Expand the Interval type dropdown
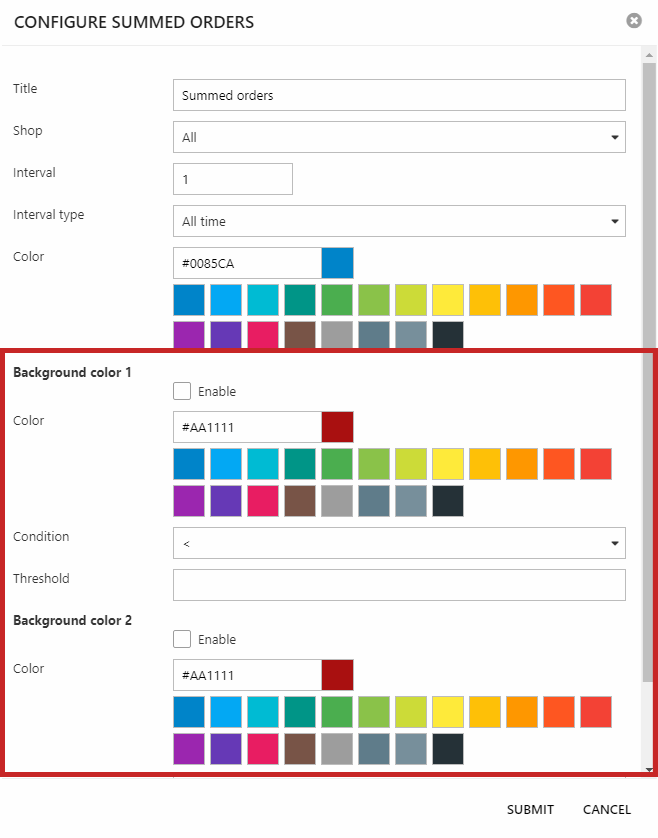Viewport: 658px width, 838px height. (x=399, y=221)
